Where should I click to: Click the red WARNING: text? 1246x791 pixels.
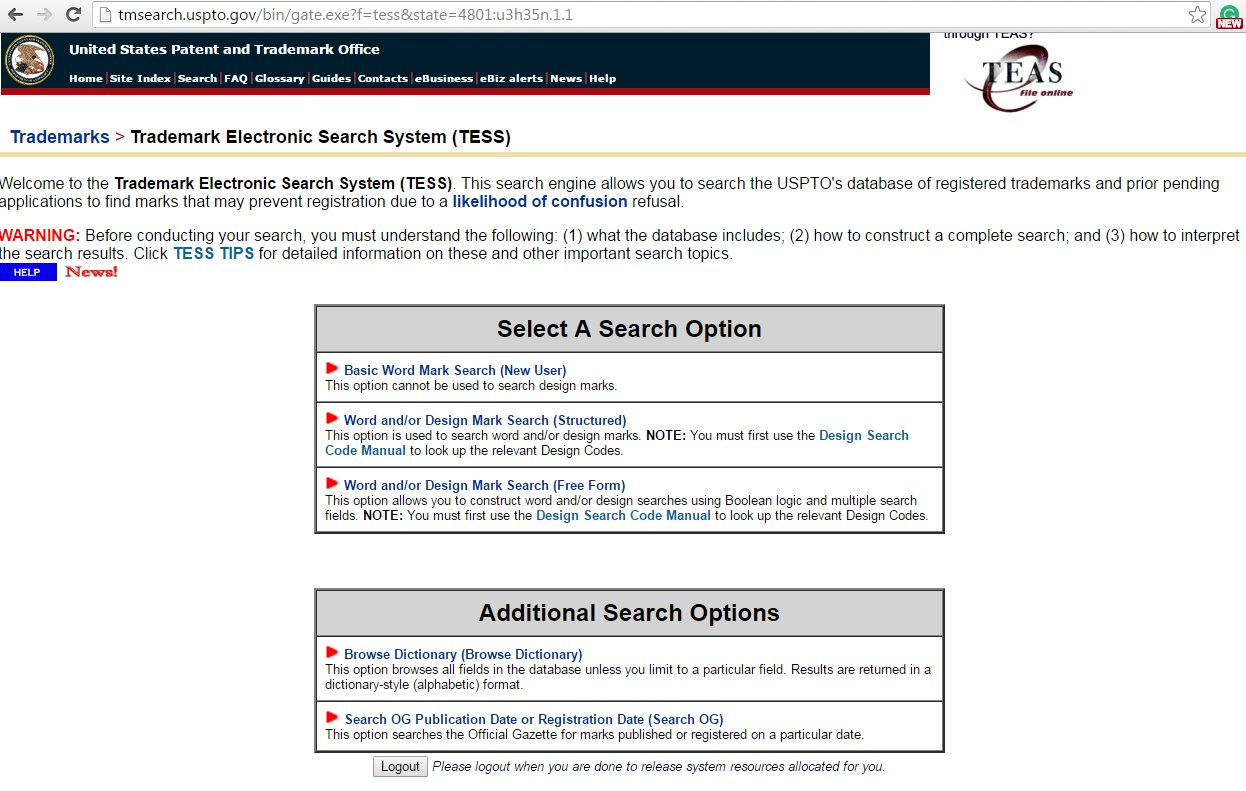[40, 236]
